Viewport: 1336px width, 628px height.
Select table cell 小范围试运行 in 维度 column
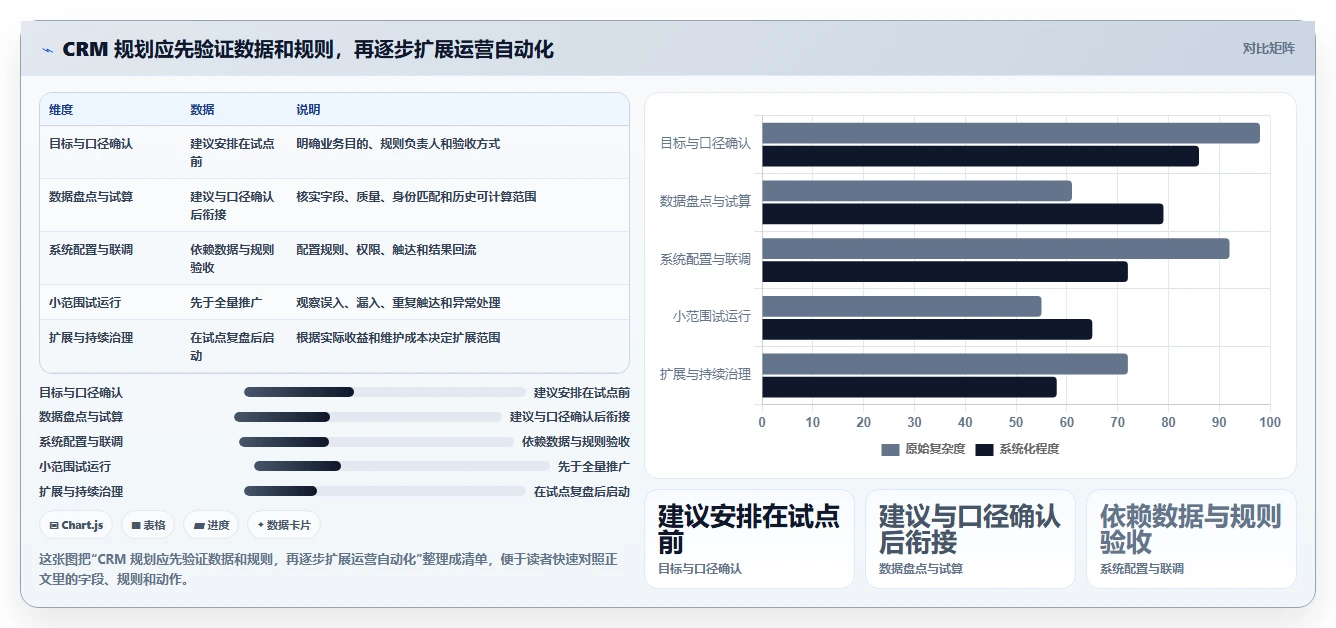(85, 303)
